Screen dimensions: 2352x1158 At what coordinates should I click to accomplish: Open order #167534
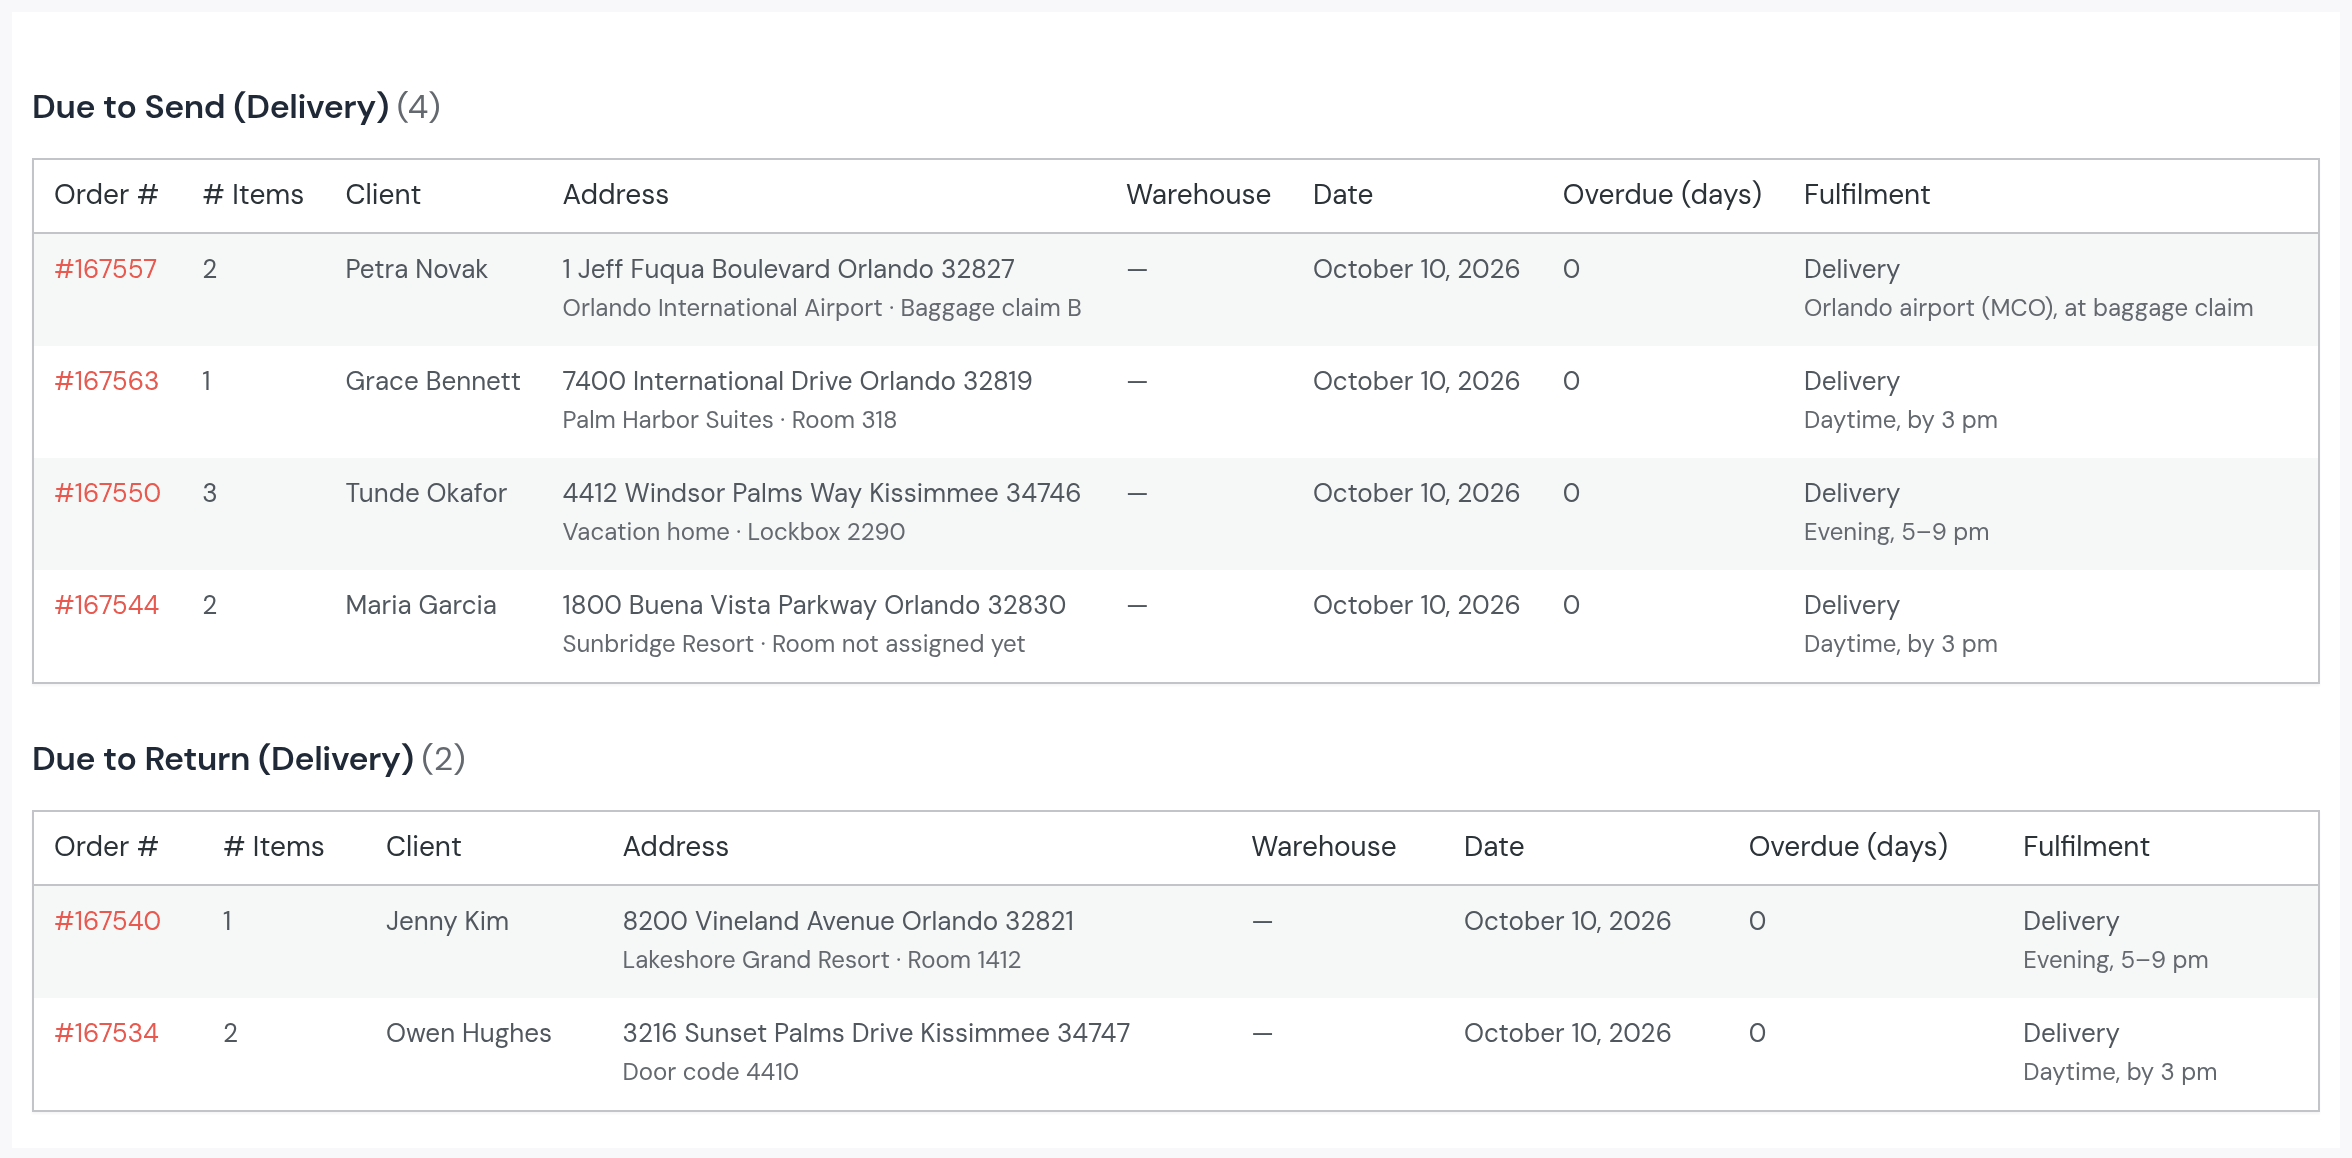pos(106,1033)
